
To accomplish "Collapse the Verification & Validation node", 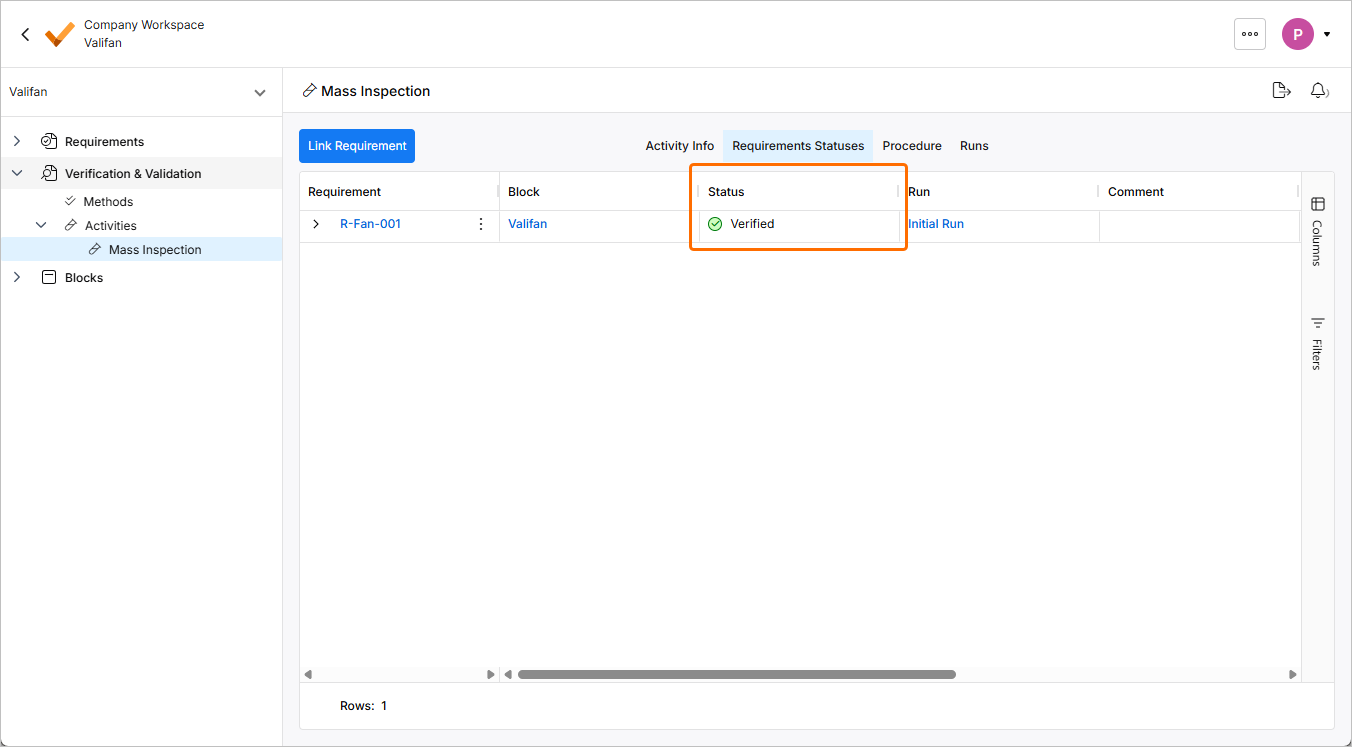I will [17, 174].
